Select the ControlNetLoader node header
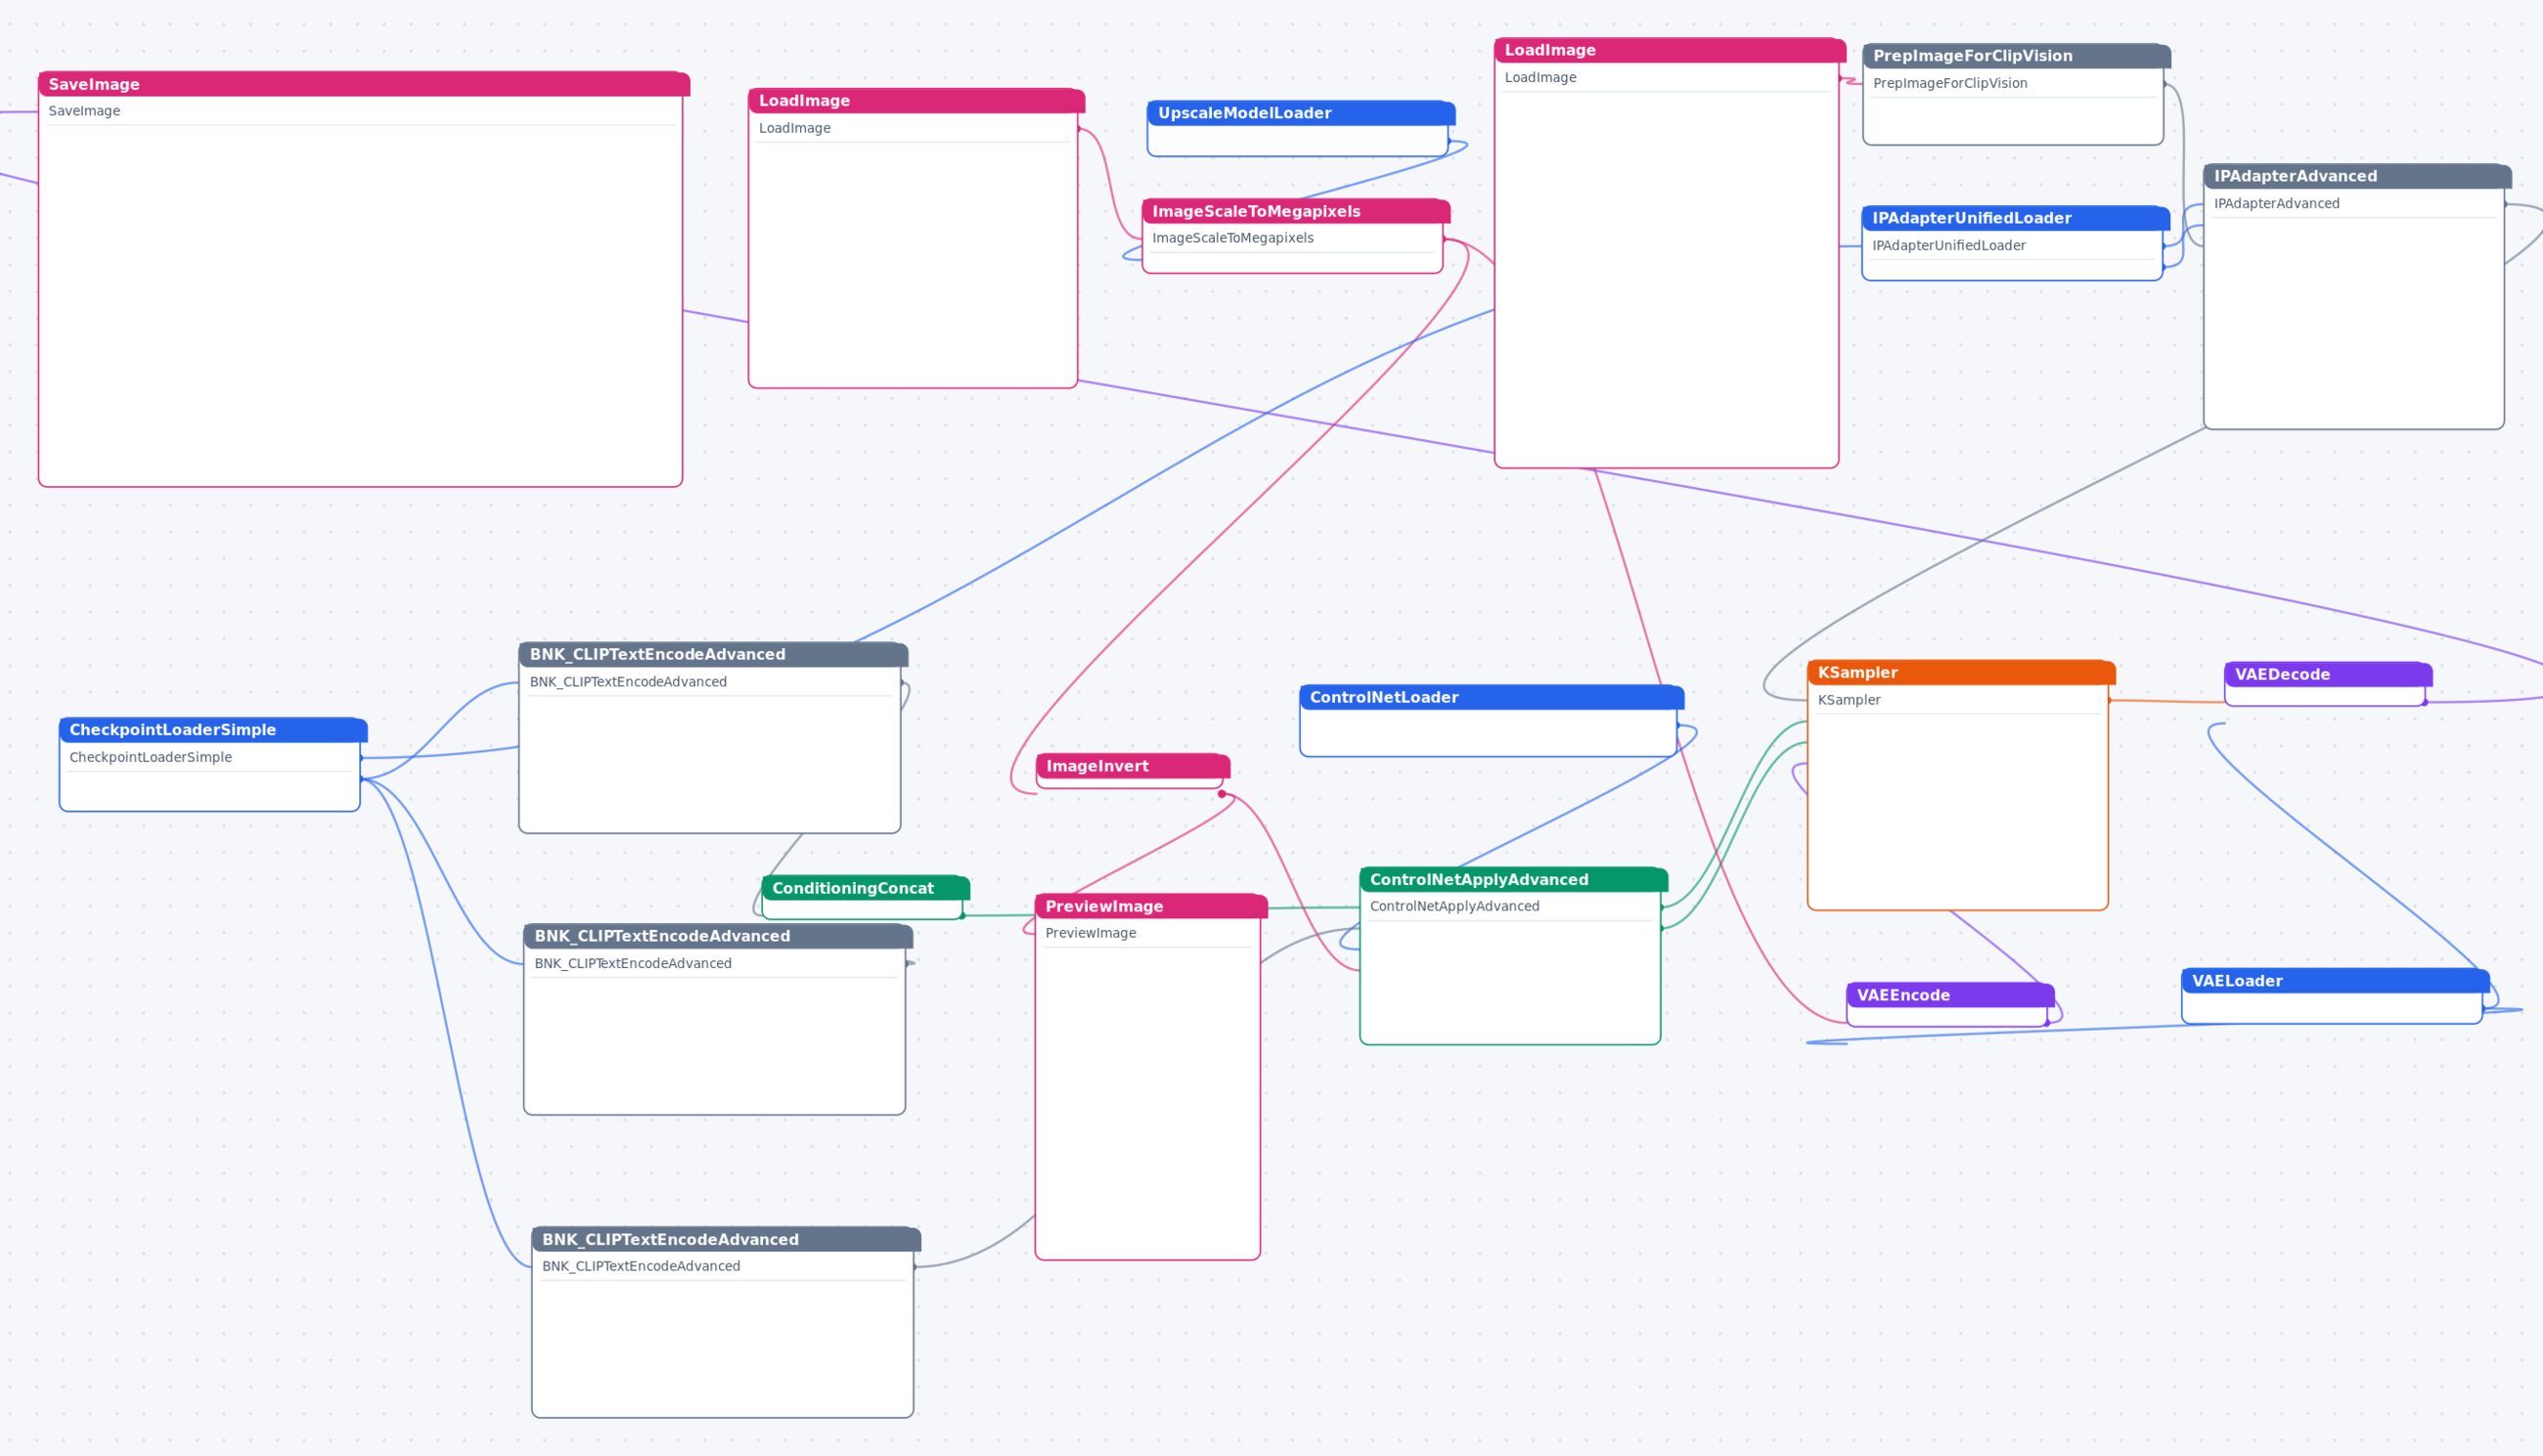The image size is (2543, 1456). 1492,697
